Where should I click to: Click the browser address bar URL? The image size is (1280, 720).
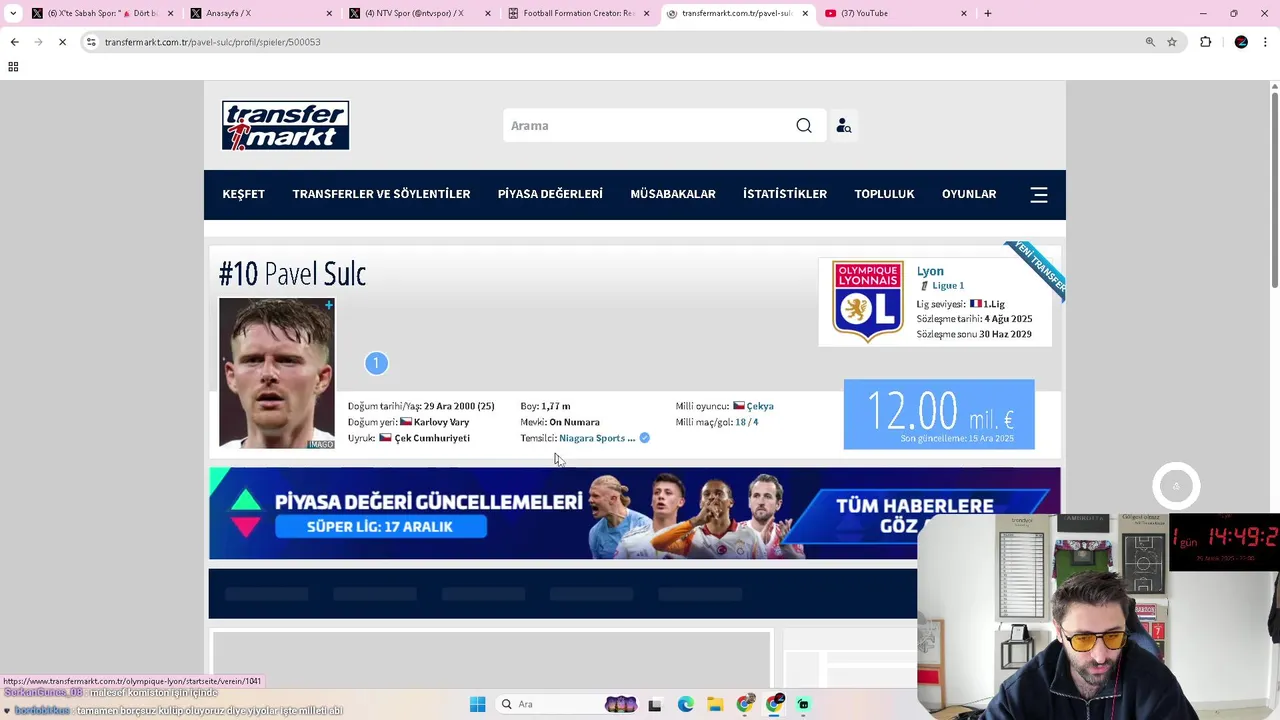click(x=212, y=42)
